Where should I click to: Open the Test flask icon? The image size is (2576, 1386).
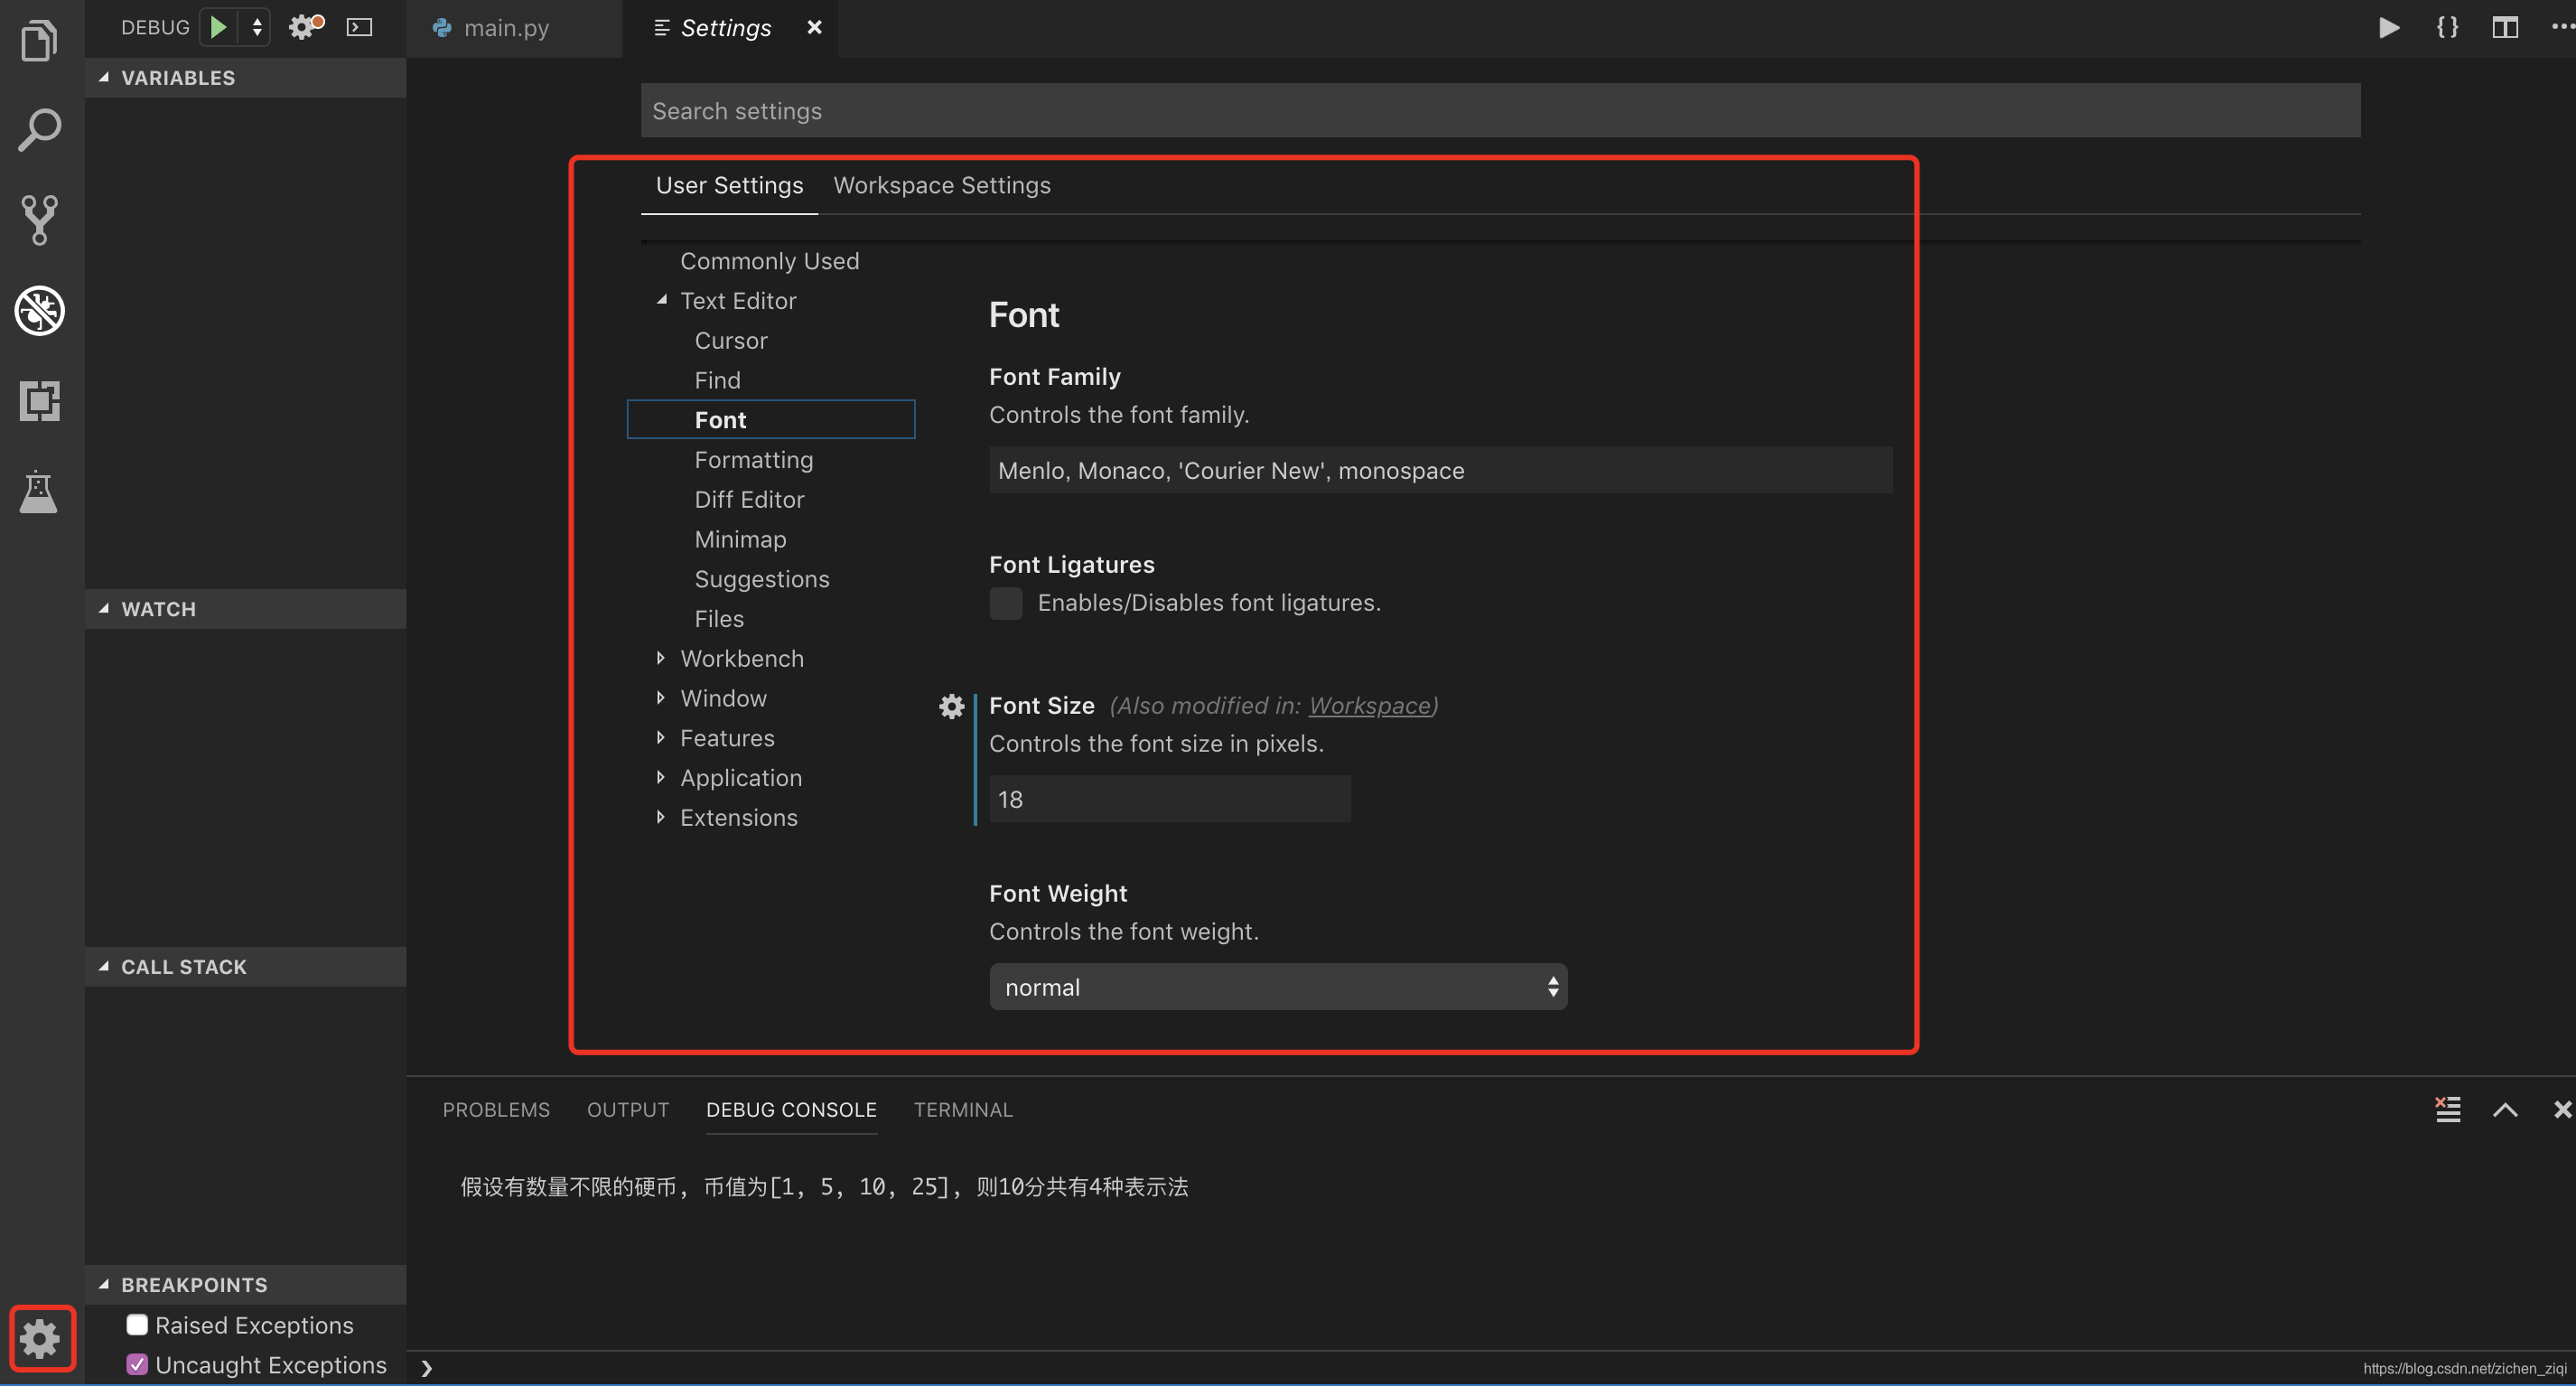tap(39, 491)
